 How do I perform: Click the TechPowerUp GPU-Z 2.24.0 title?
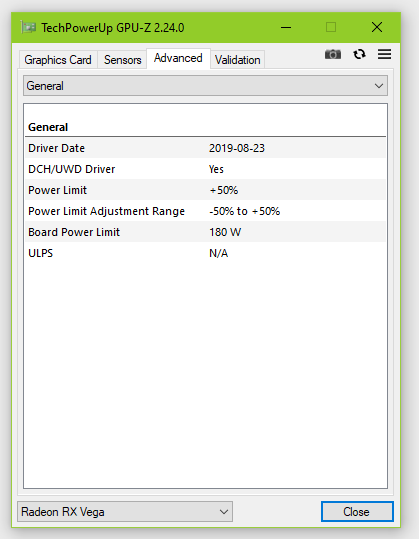pyautogui.click(x=113, y=28)
